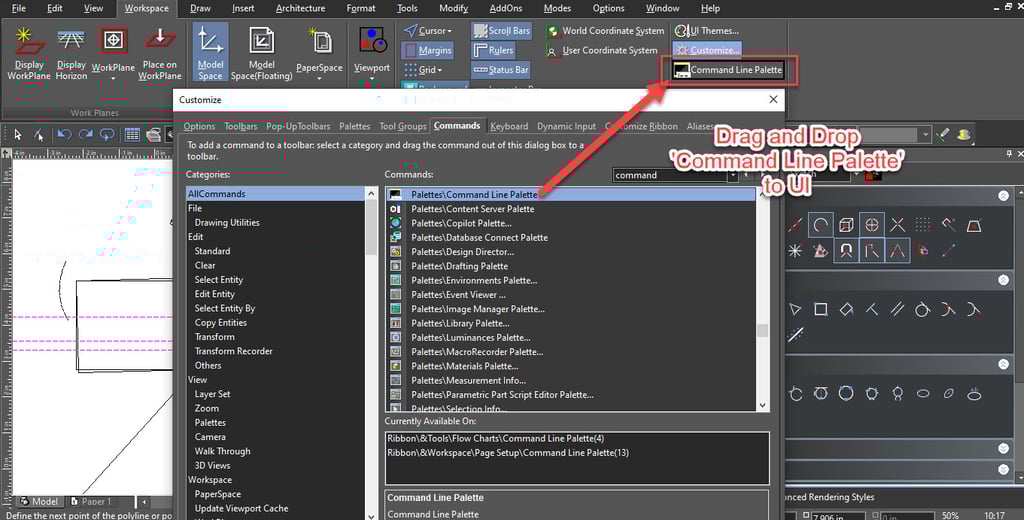Click the 3D cube icon in palette

click(x=846, y=225)
